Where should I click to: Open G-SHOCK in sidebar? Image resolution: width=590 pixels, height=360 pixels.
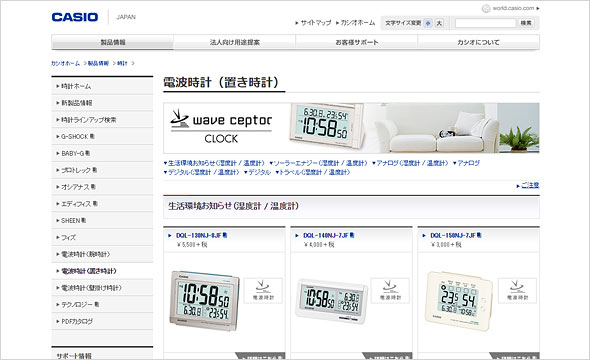point(102,136)
